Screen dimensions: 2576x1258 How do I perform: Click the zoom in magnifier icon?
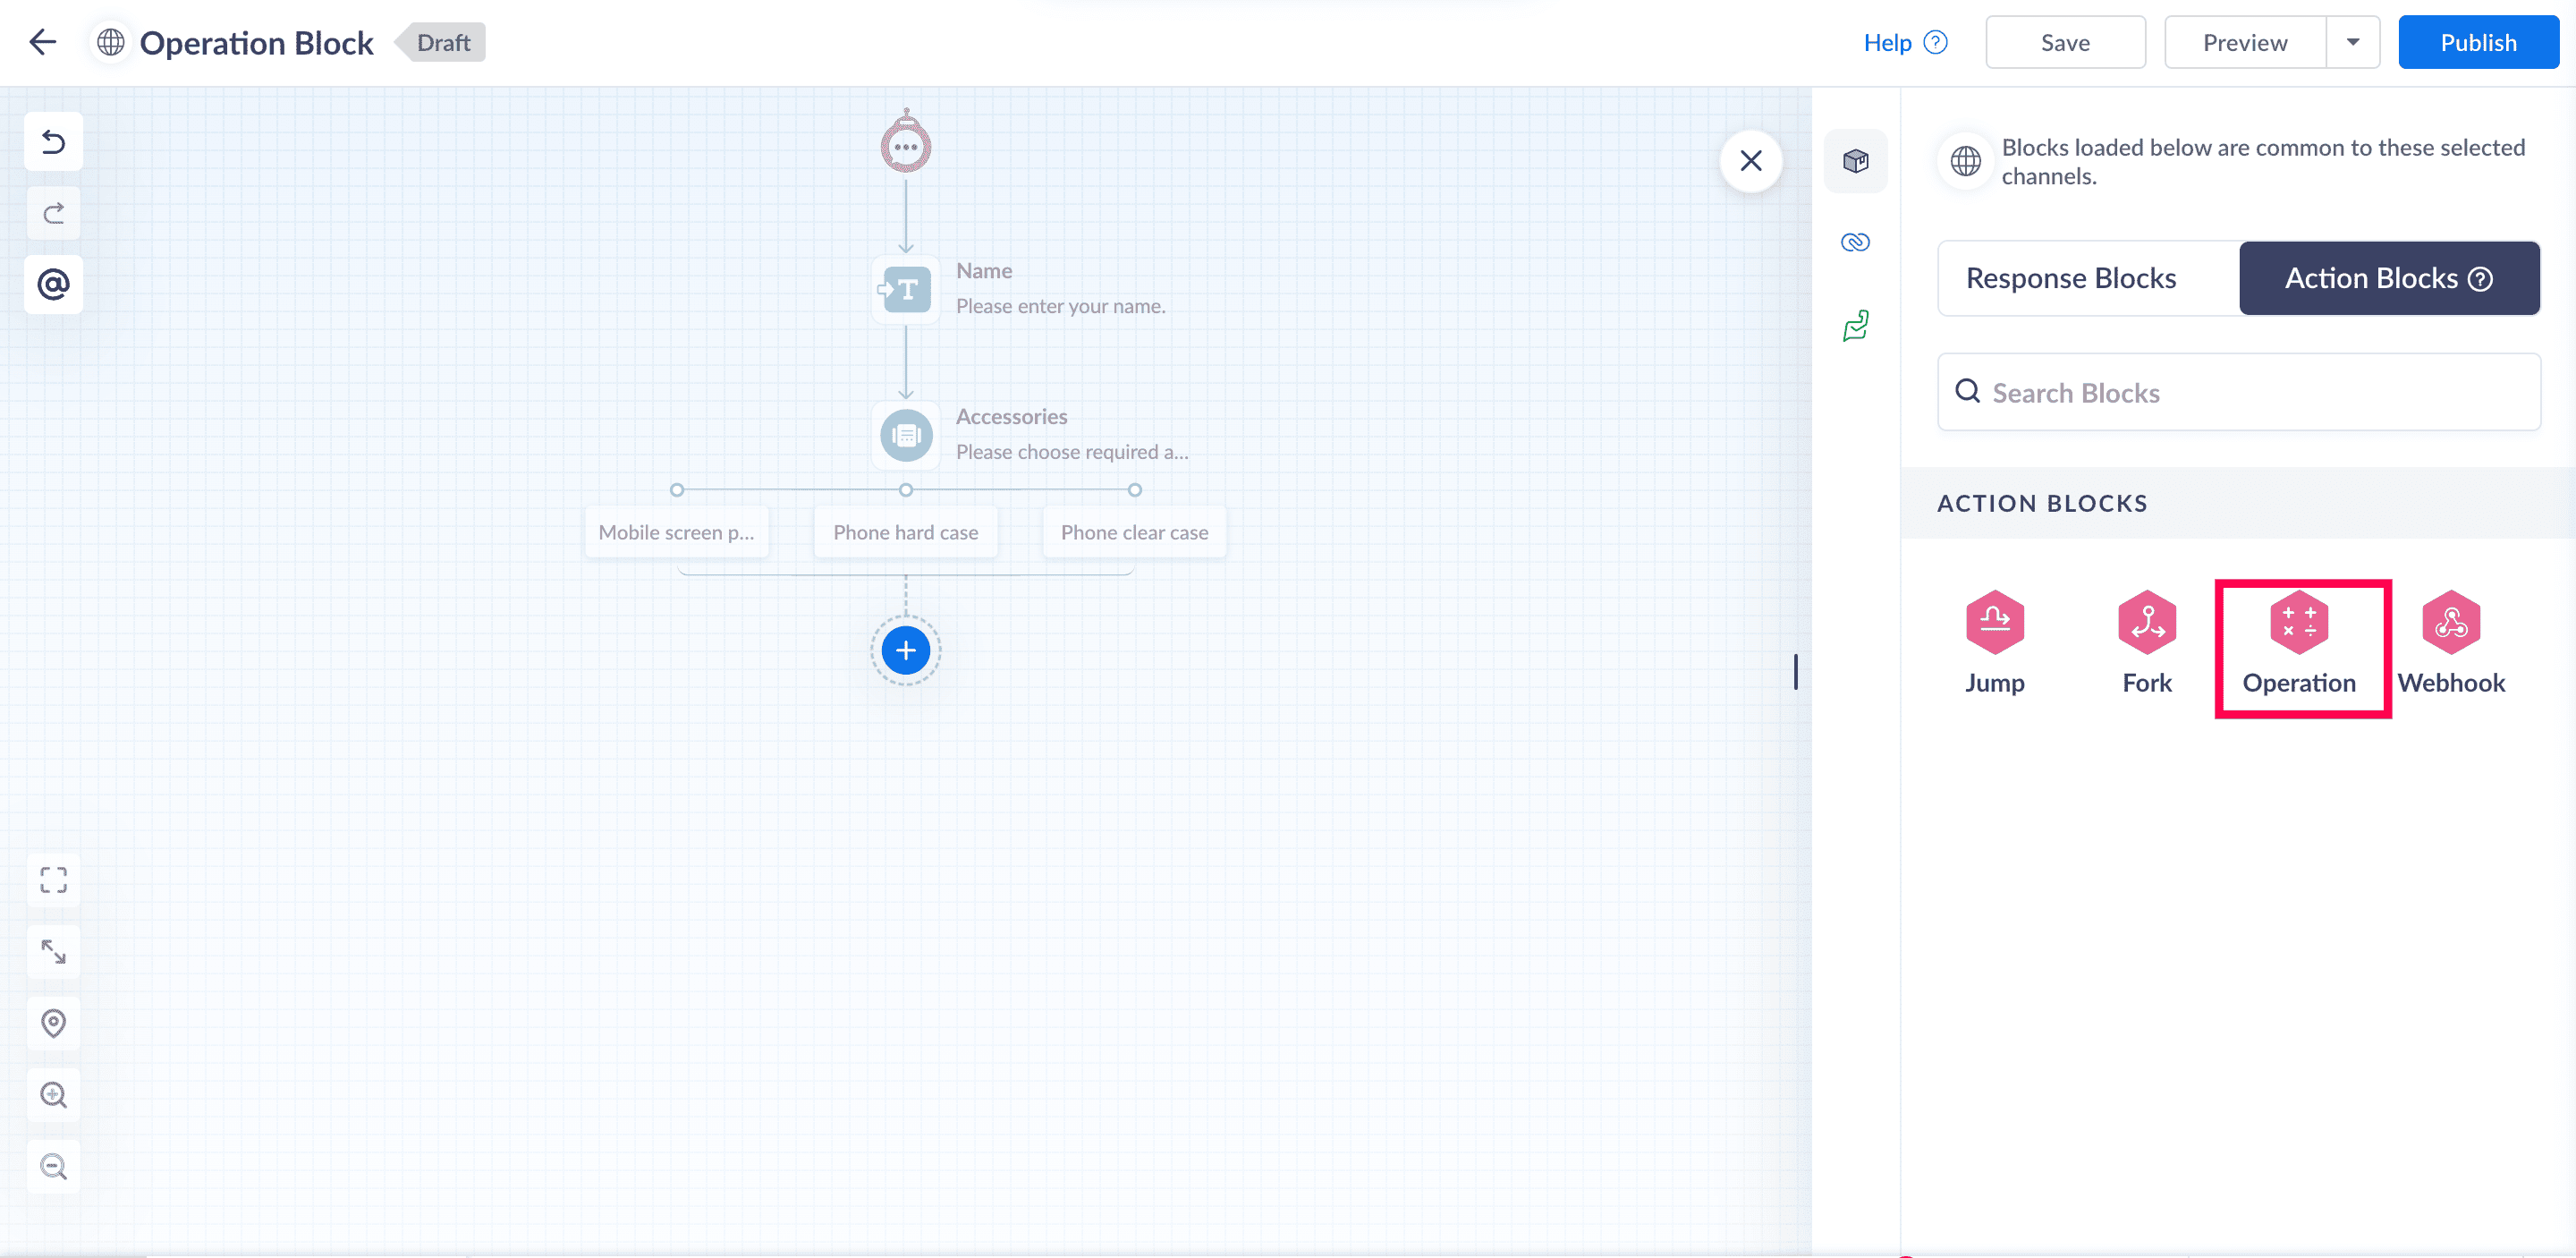point(54,1095)
